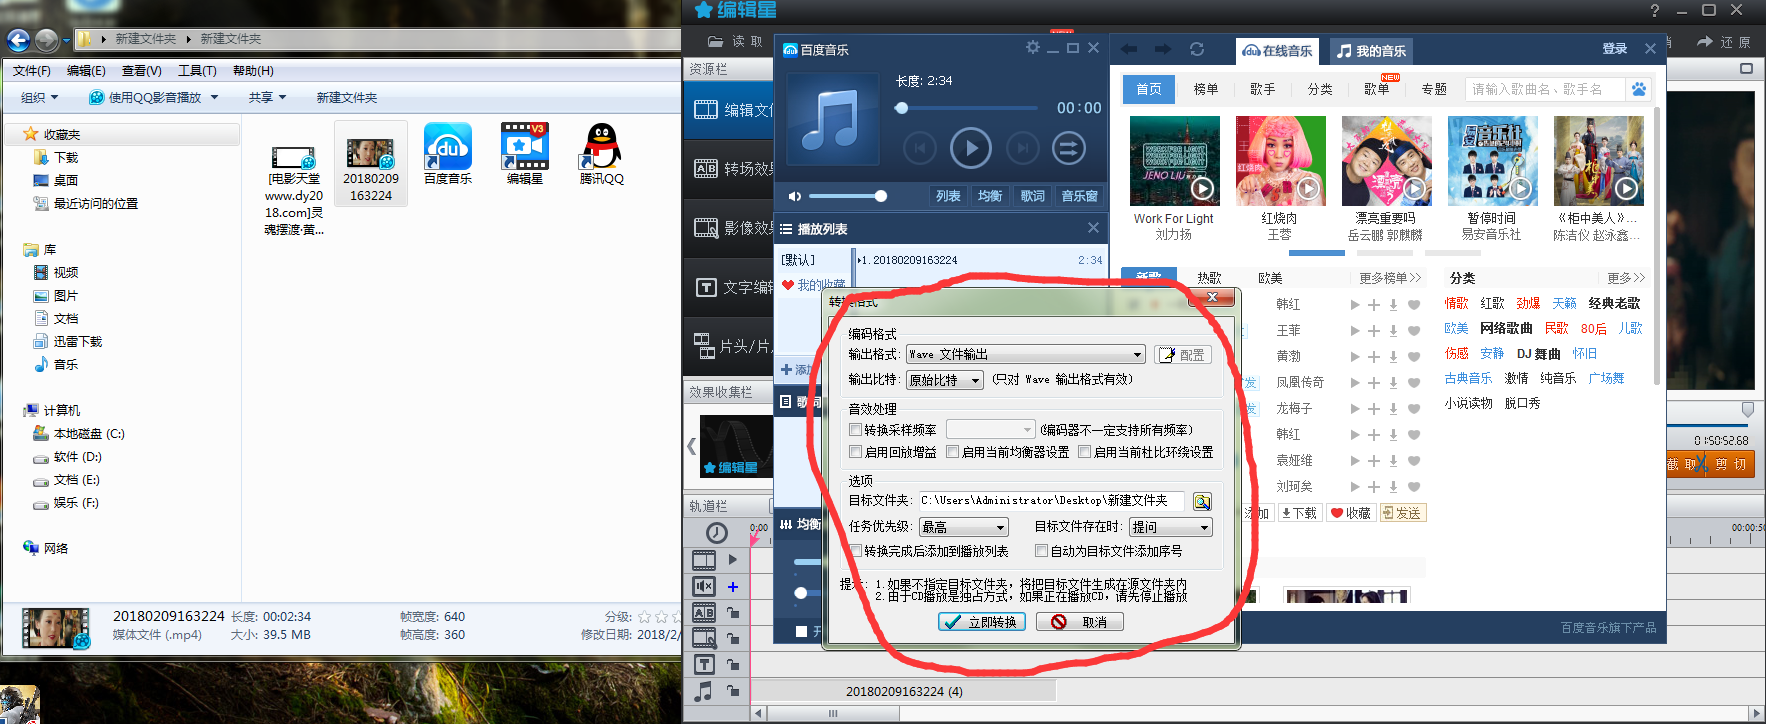Screen dimensions: 1766x724
Task: Click the refresh icon in online music browser
Action: click(1197, 49)
